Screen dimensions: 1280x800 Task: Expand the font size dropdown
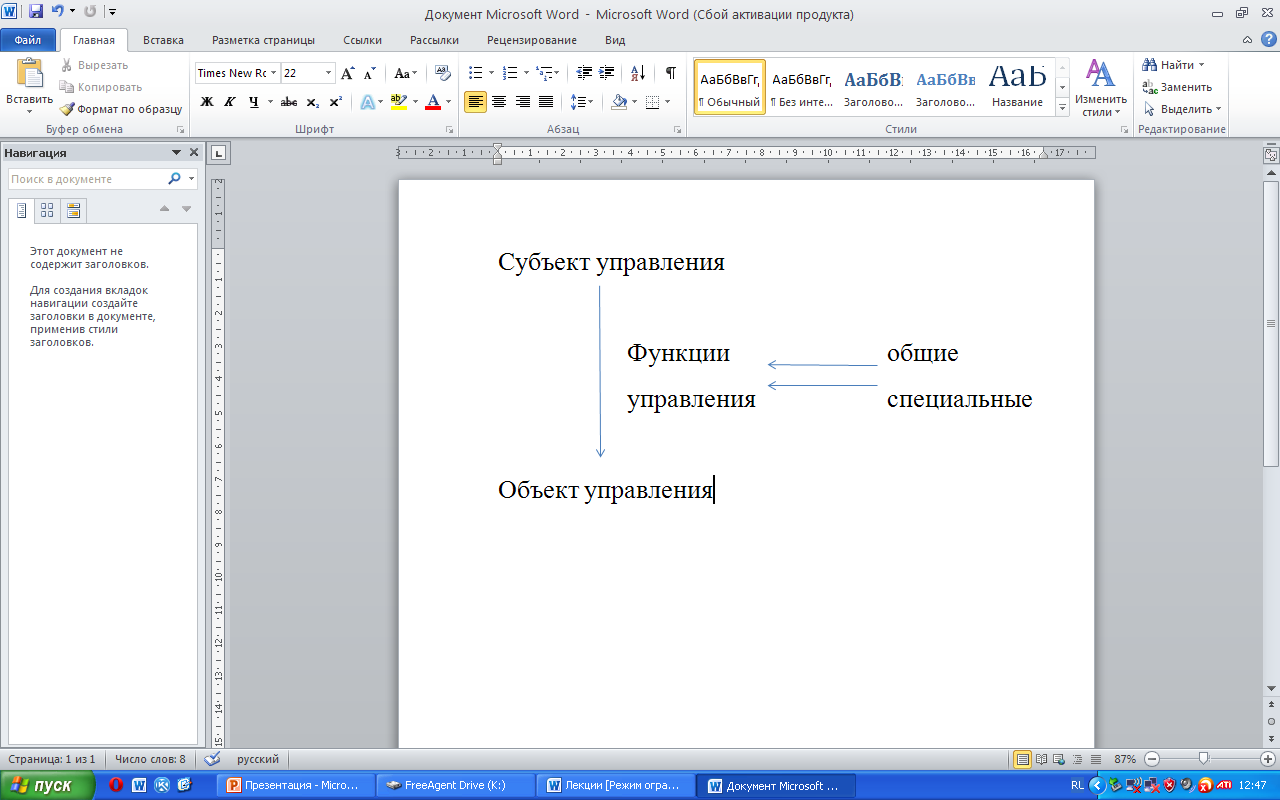point(328,73)
